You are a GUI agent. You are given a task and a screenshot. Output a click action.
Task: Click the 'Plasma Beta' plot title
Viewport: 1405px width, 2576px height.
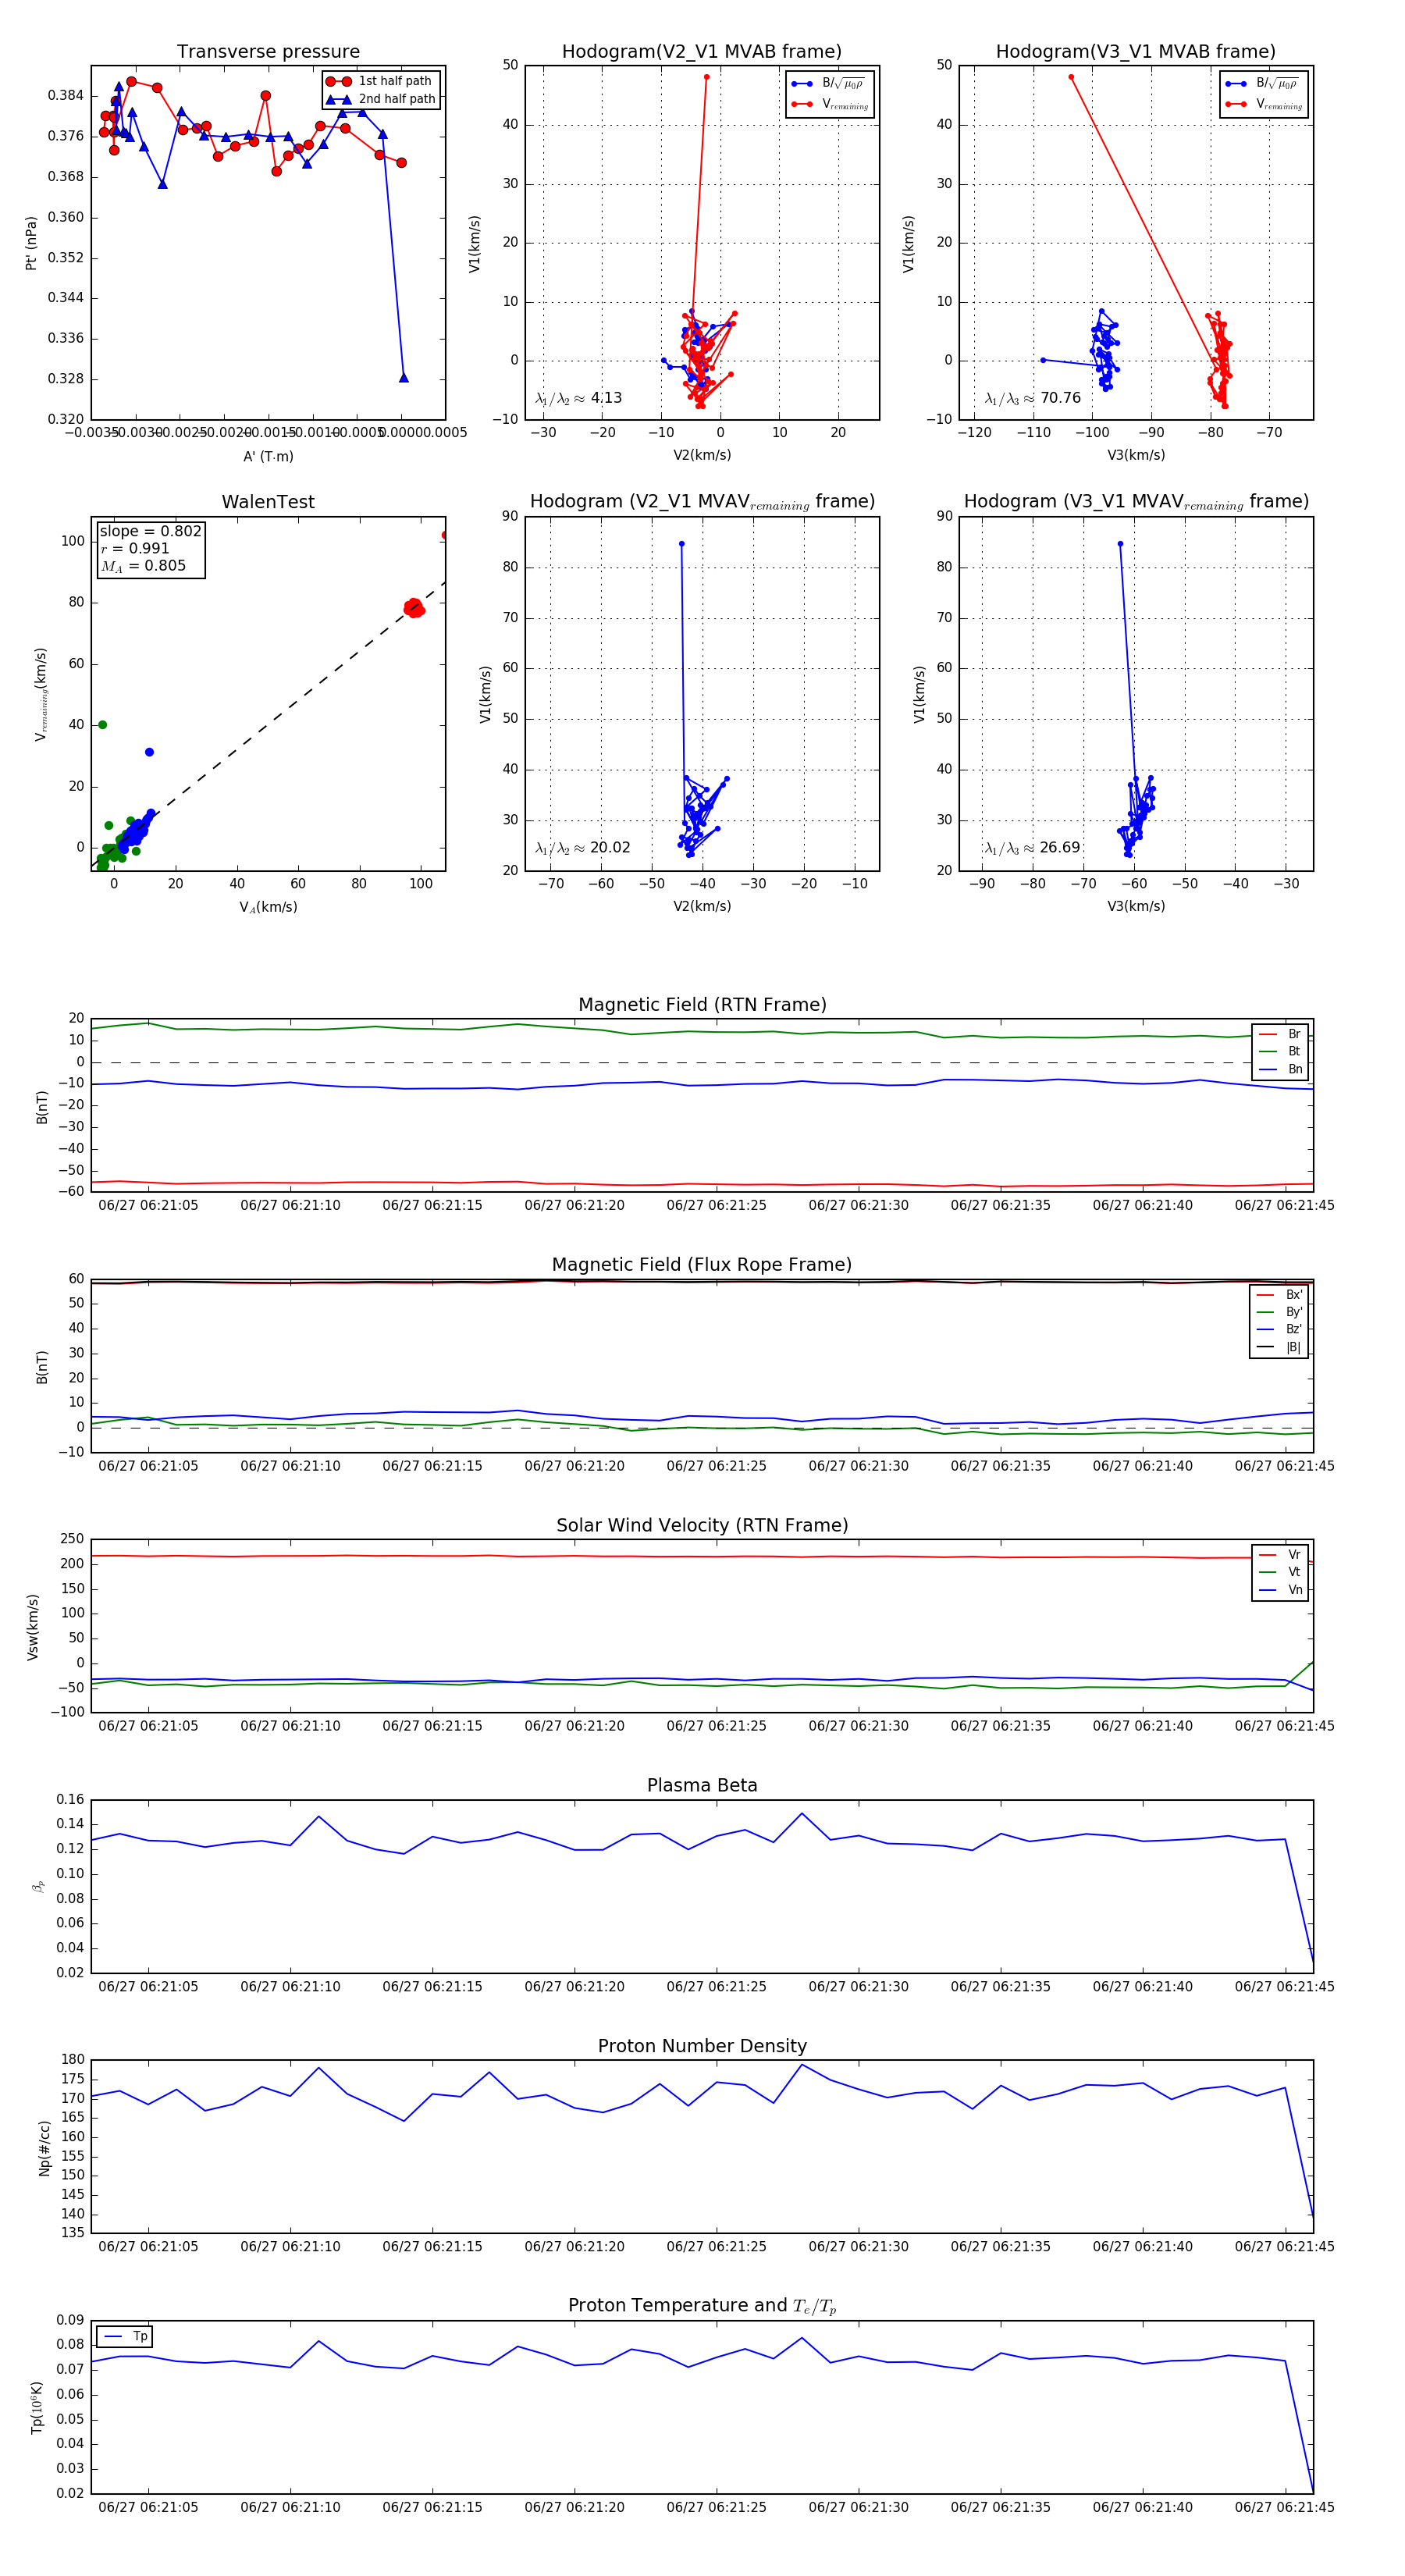pyautogui.click(x=702, y=1785)
